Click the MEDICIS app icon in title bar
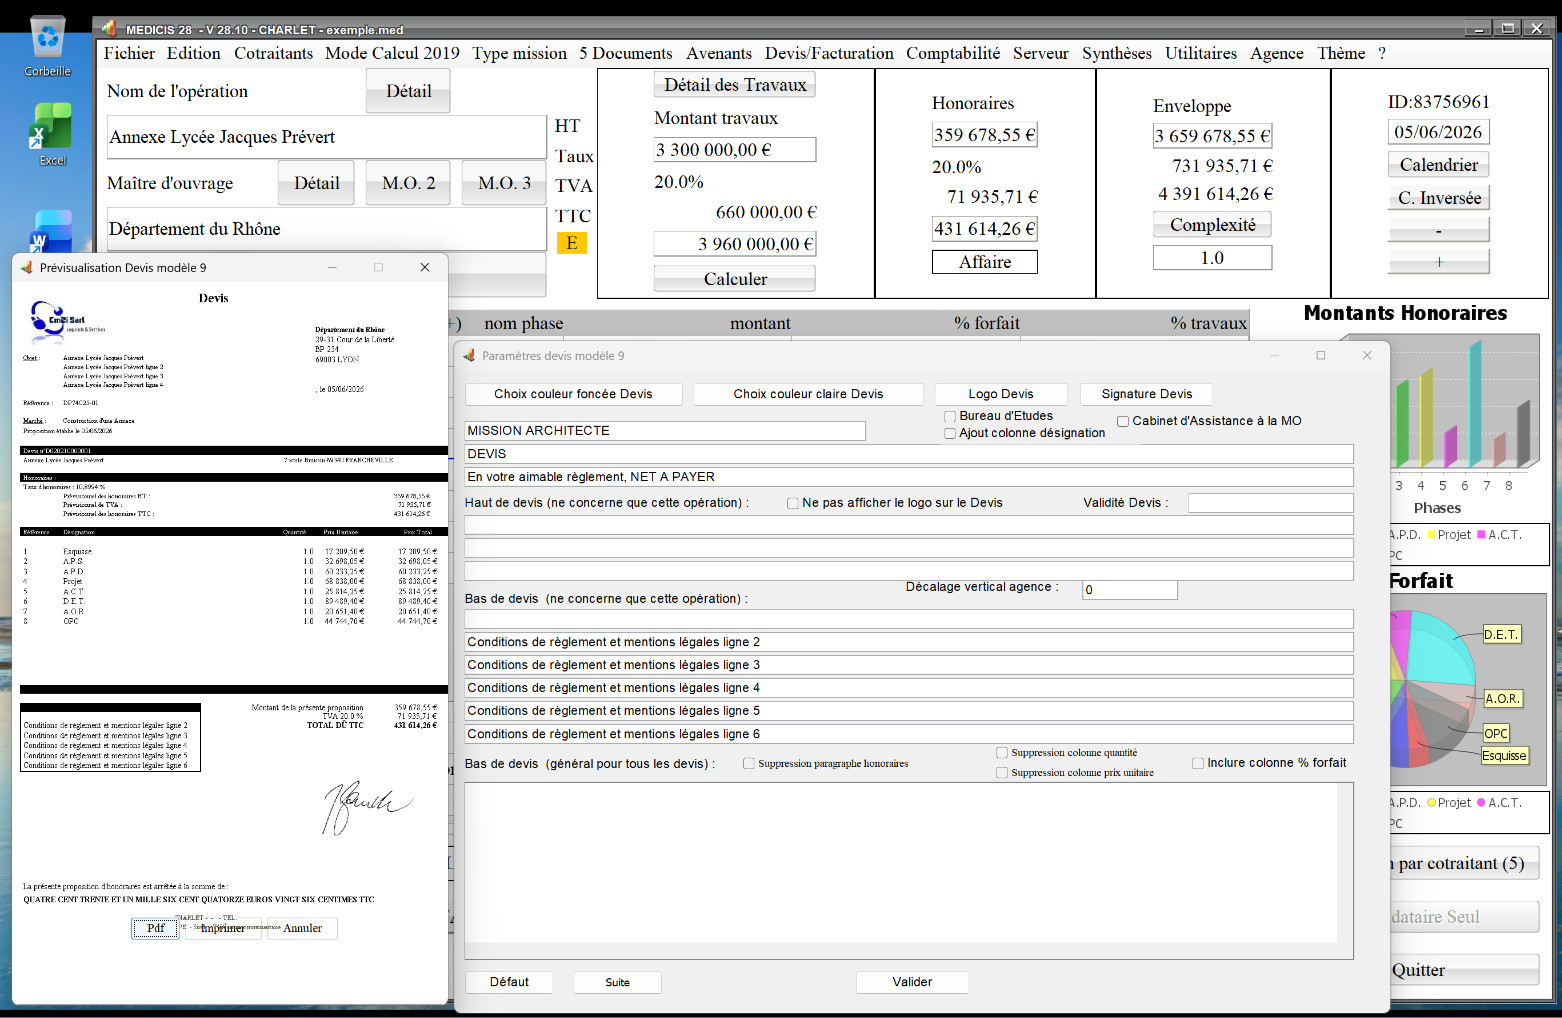The width and height of the screenshot is (1562, 1018). 109,29
